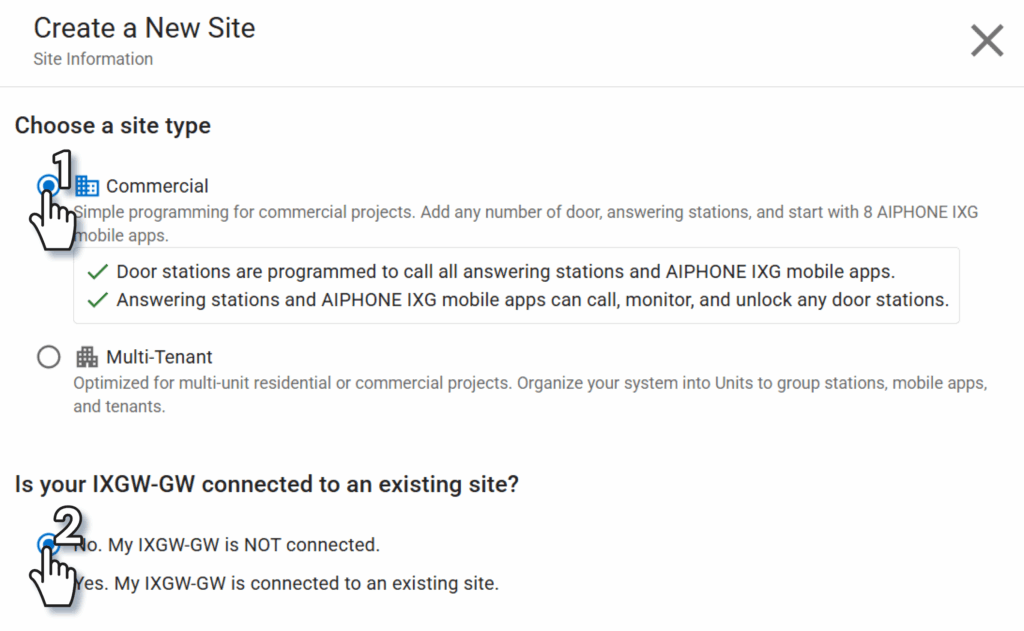Click the 'Create a New Site' title

[x=144, y=28]
